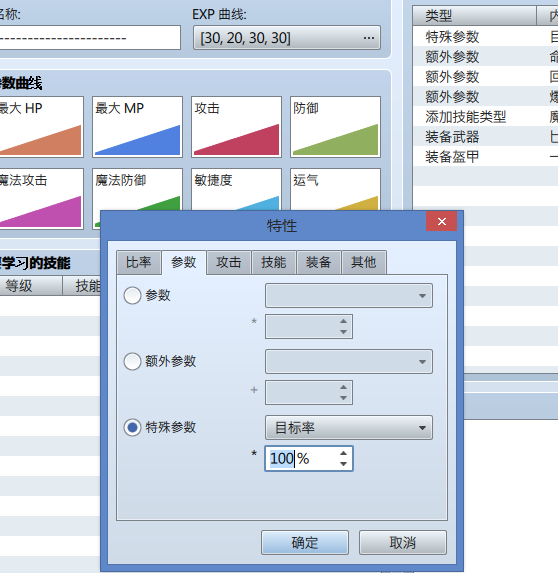This screenshot has width=558, height=573.
Task: Click the 额外参数 additive spin box
Action: (x=309, y=392)
